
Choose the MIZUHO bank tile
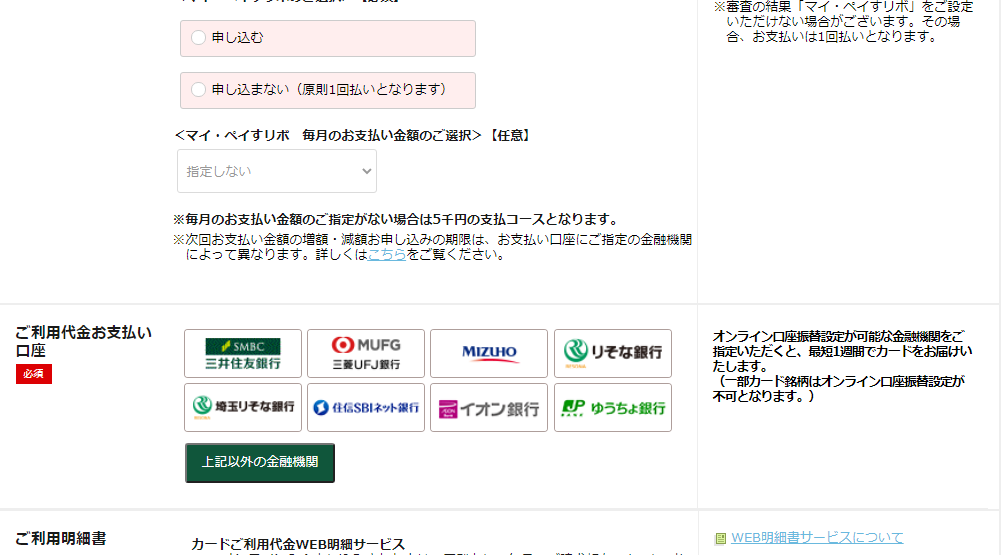489,354
